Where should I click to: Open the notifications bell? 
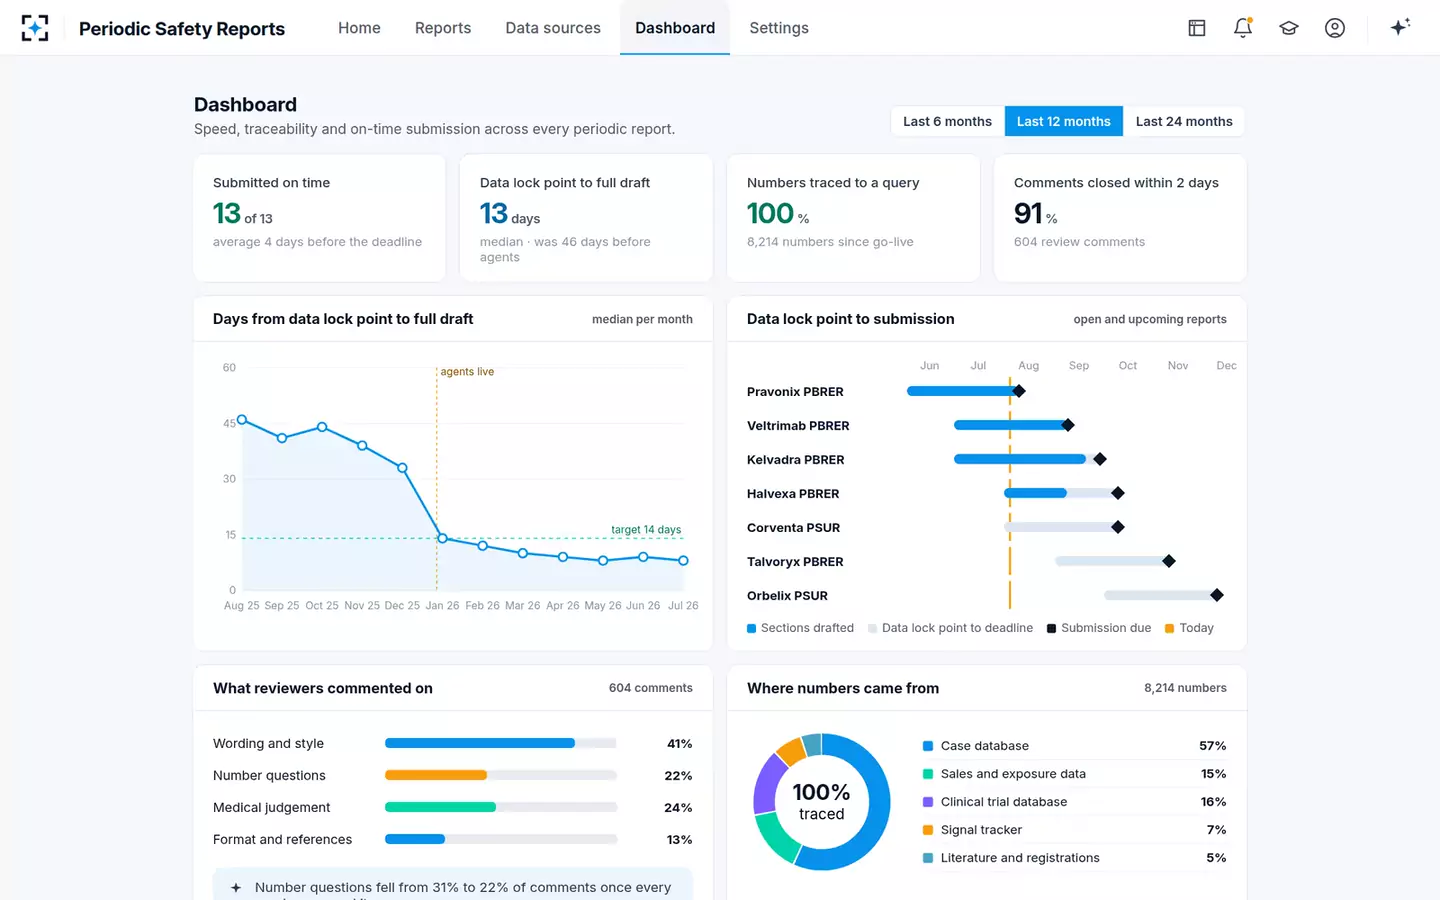point(1243,28)
